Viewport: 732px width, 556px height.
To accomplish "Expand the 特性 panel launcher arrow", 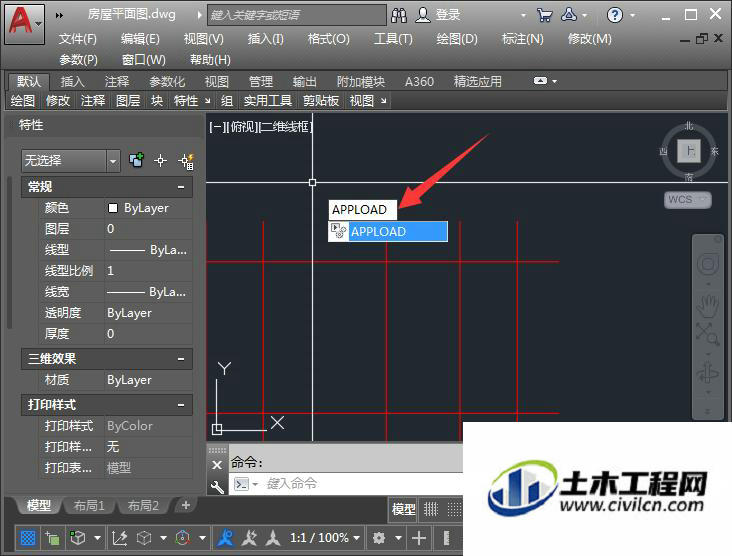I will tap(207, 100).
